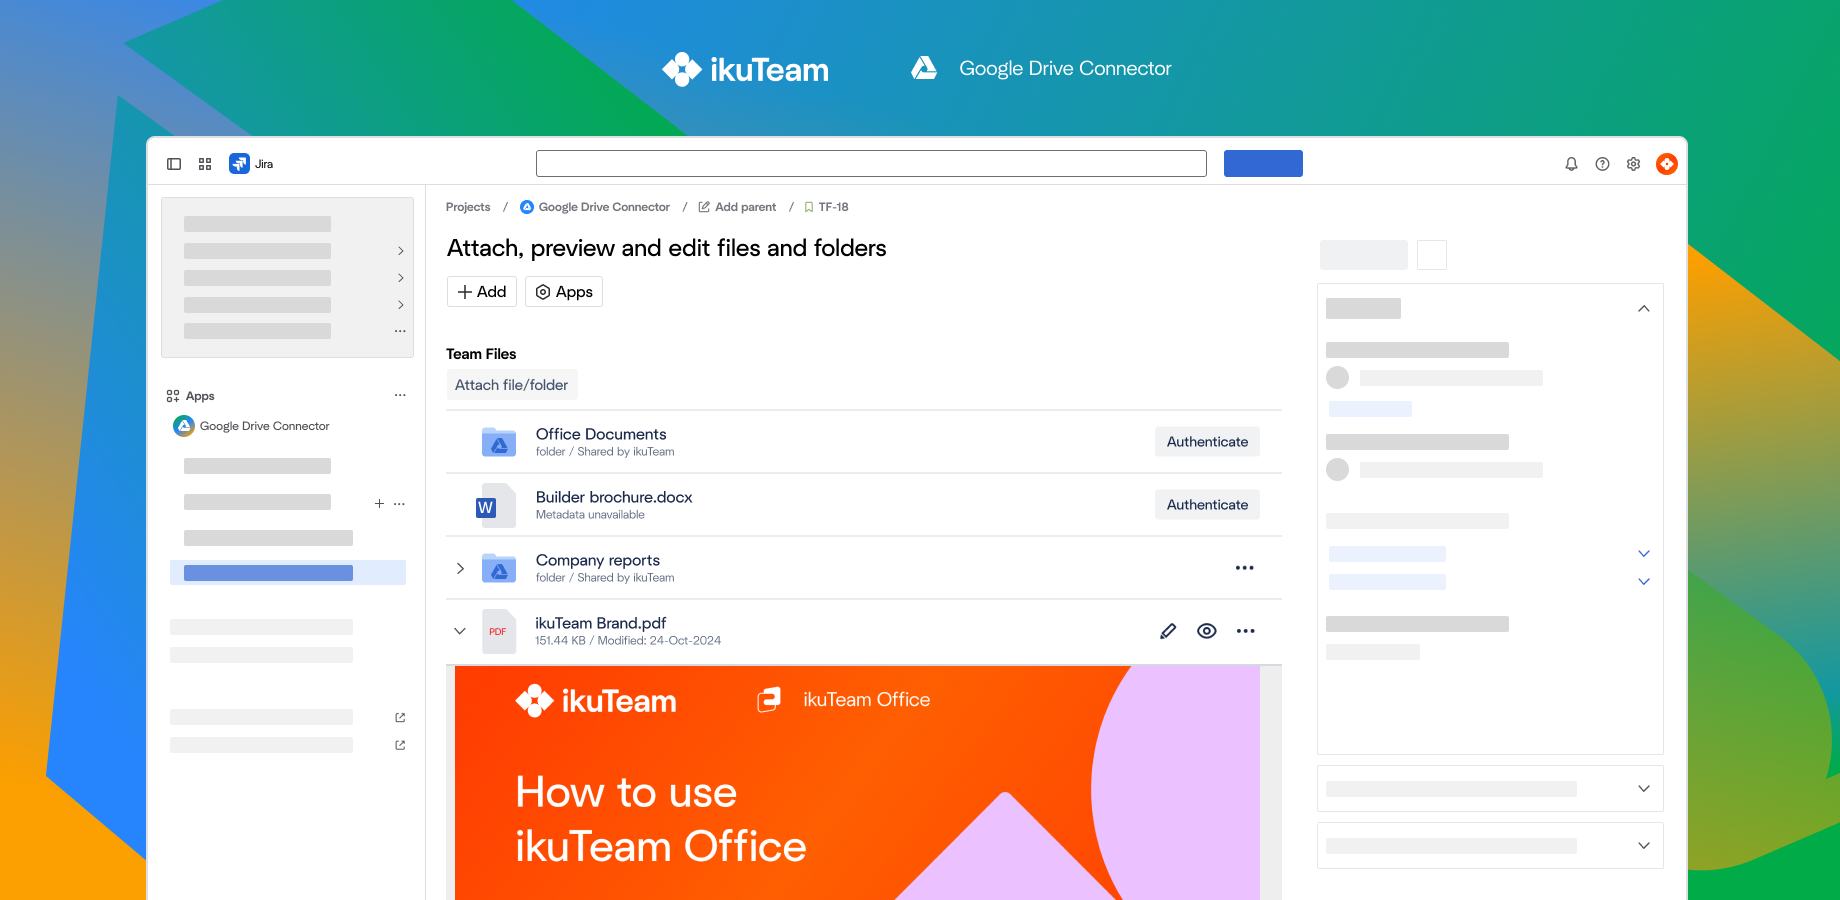The height and width of the screenshot is (900, 1840).
Task: Open the TF-18 issue breadcrumb
Action: (x=833, y=207)
